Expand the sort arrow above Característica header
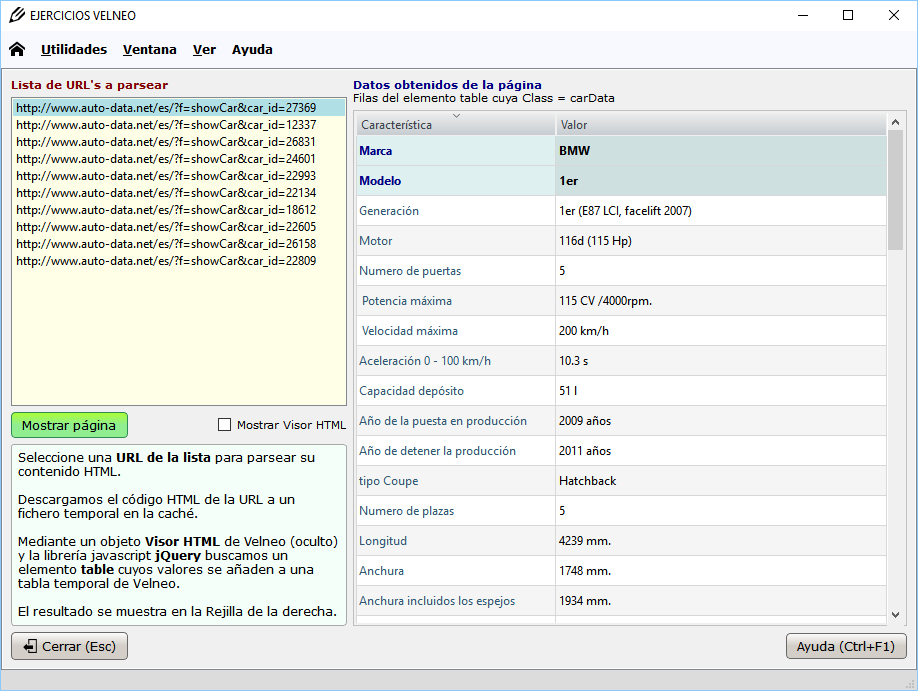This screenshot has height=691, width=918. (457, 116)
